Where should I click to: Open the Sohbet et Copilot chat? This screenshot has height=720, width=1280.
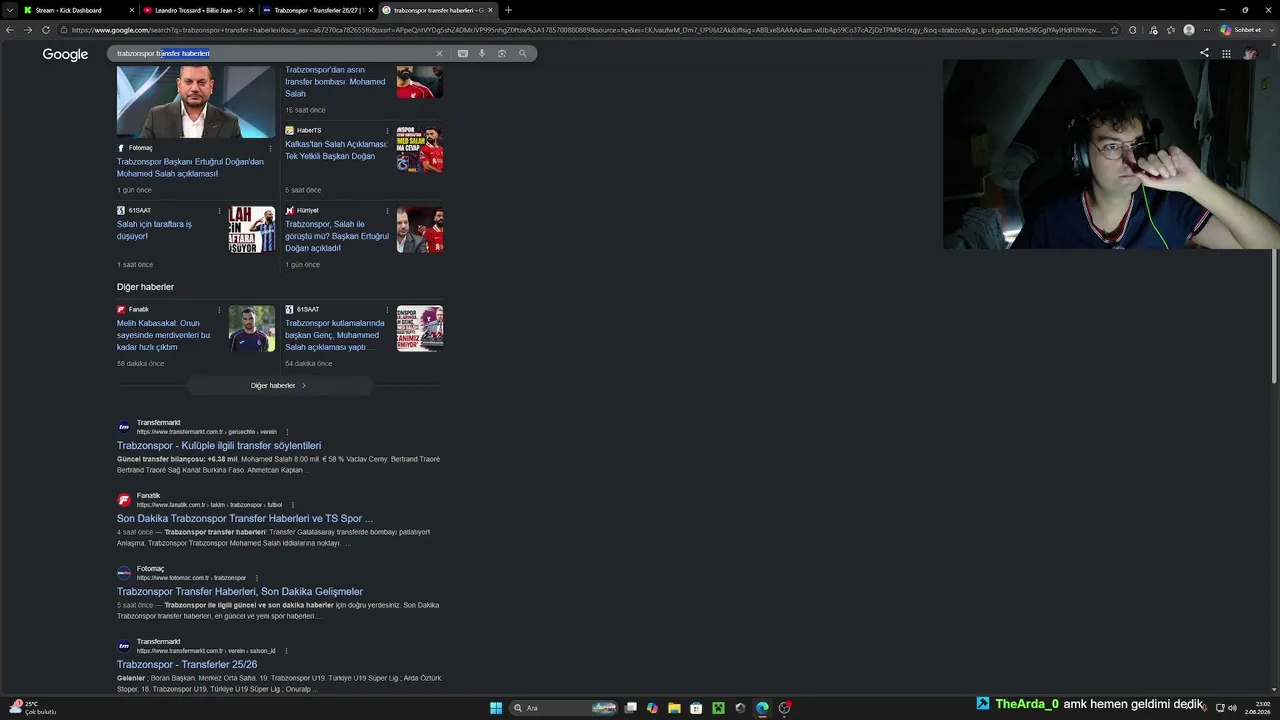[1240, 30]
